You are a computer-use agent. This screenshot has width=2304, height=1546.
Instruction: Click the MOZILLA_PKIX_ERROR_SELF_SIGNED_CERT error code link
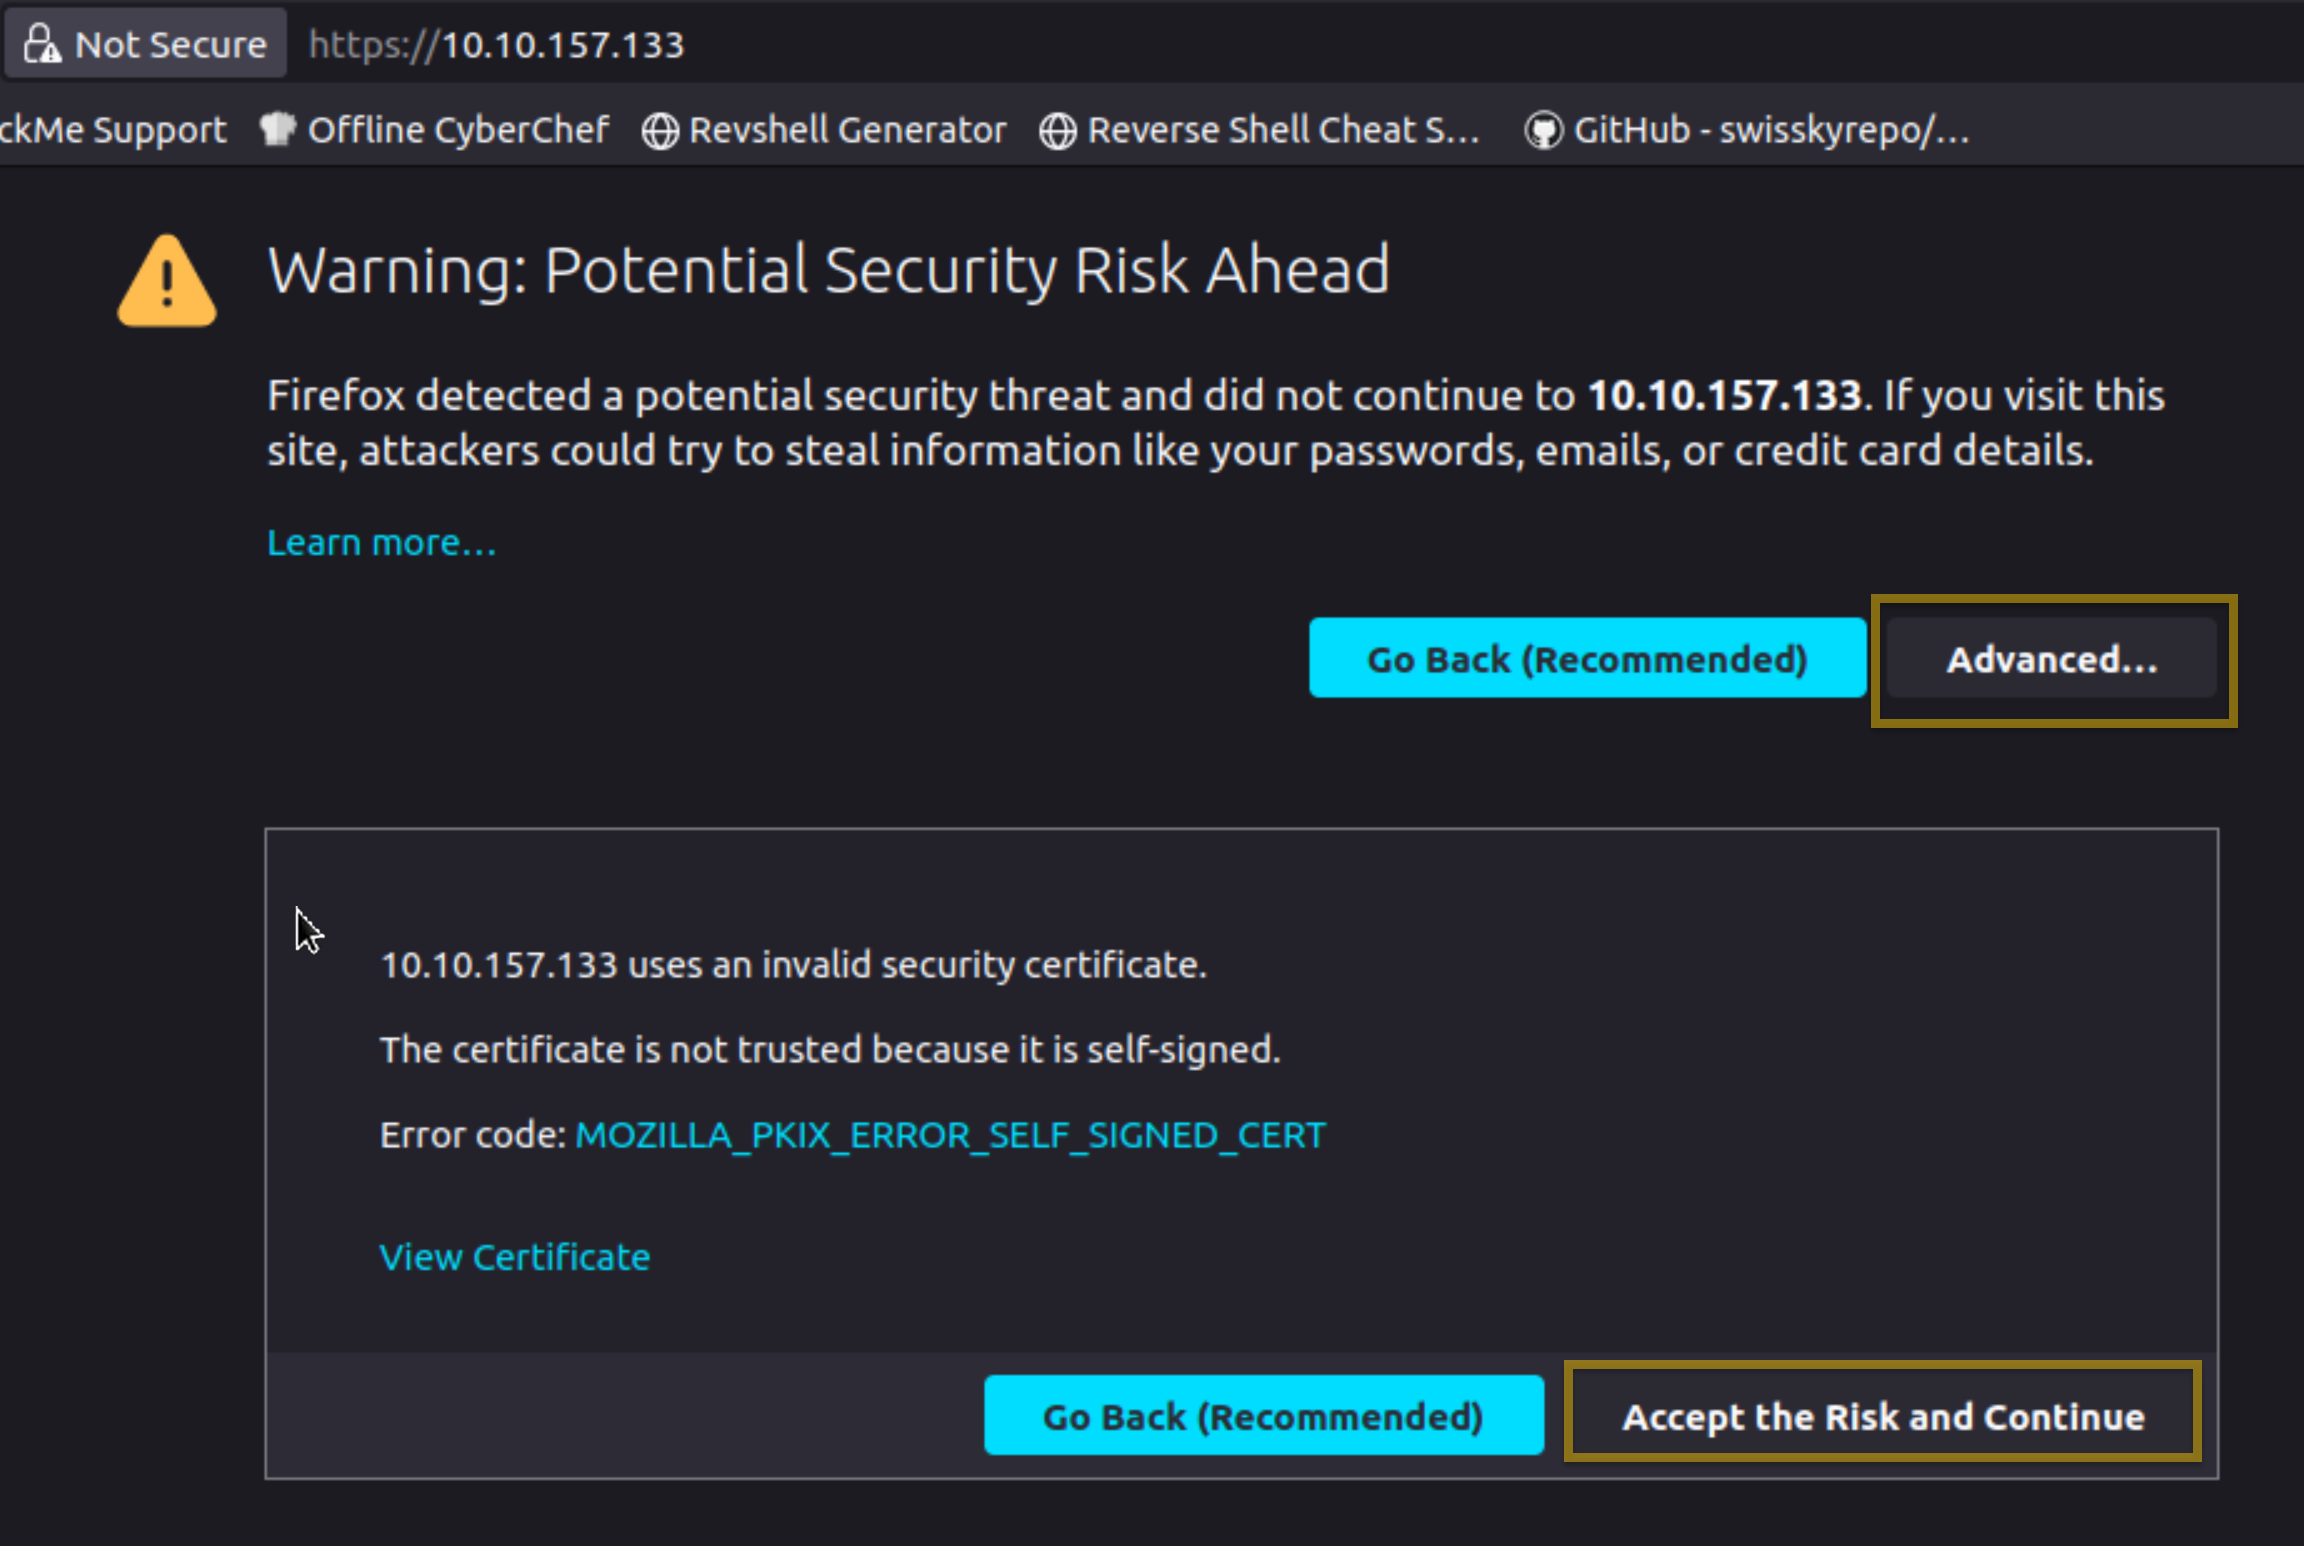click(x=950, y=1135)
